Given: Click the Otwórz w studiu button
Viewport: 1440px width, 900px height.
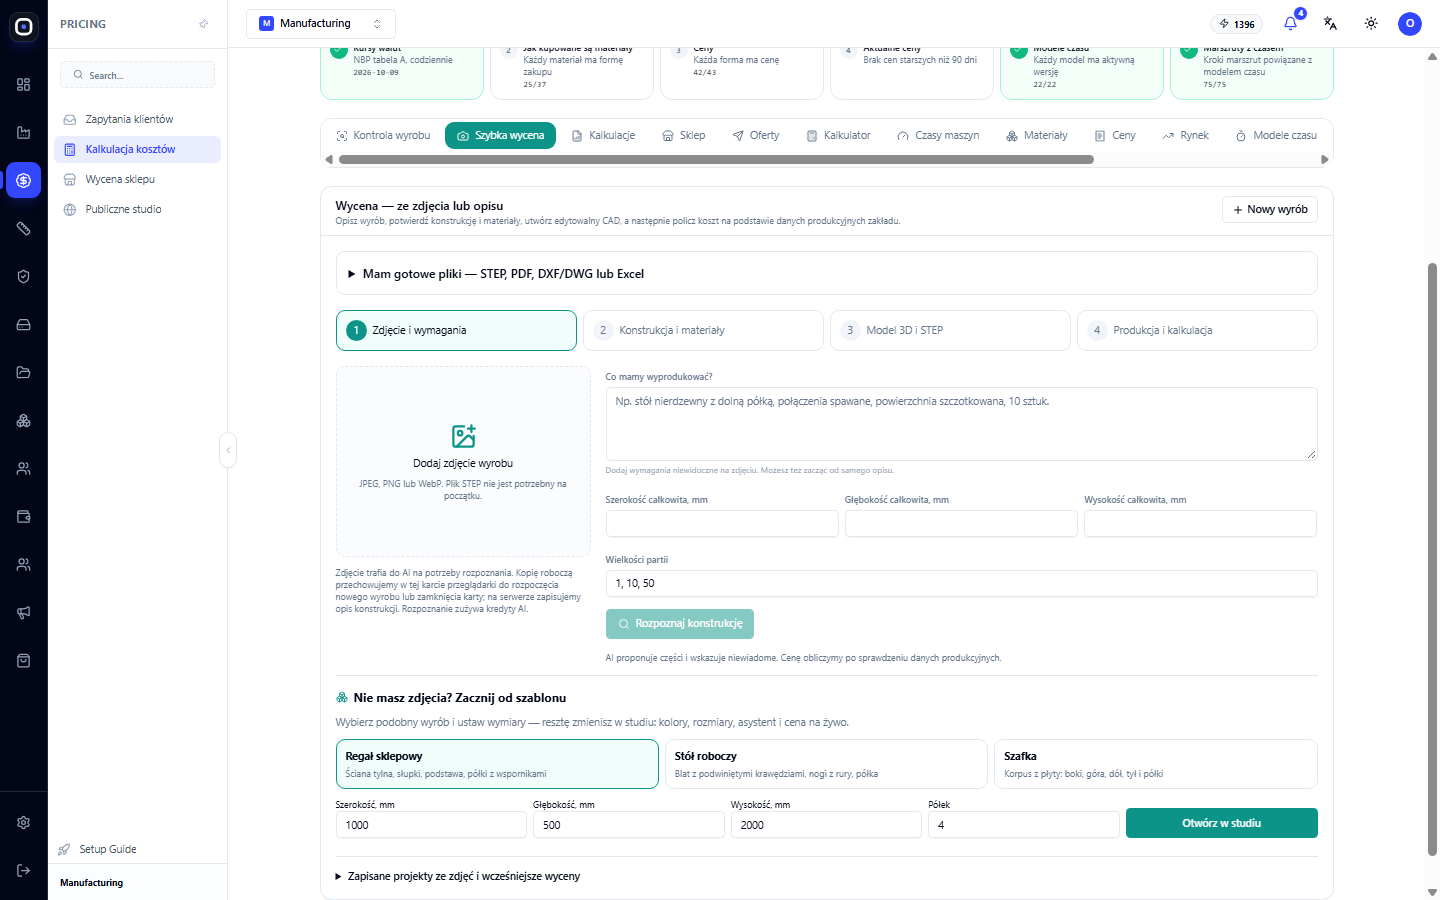Looking at the screenshot, I should coord(1221,823).
